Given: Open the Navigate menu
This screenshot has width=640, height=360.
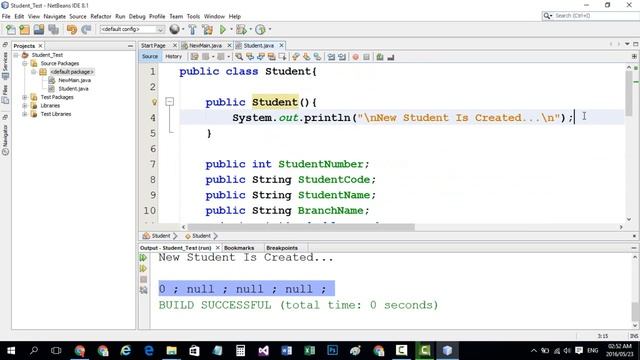Looking at the screenshot, I should click(x=55, y=16).
